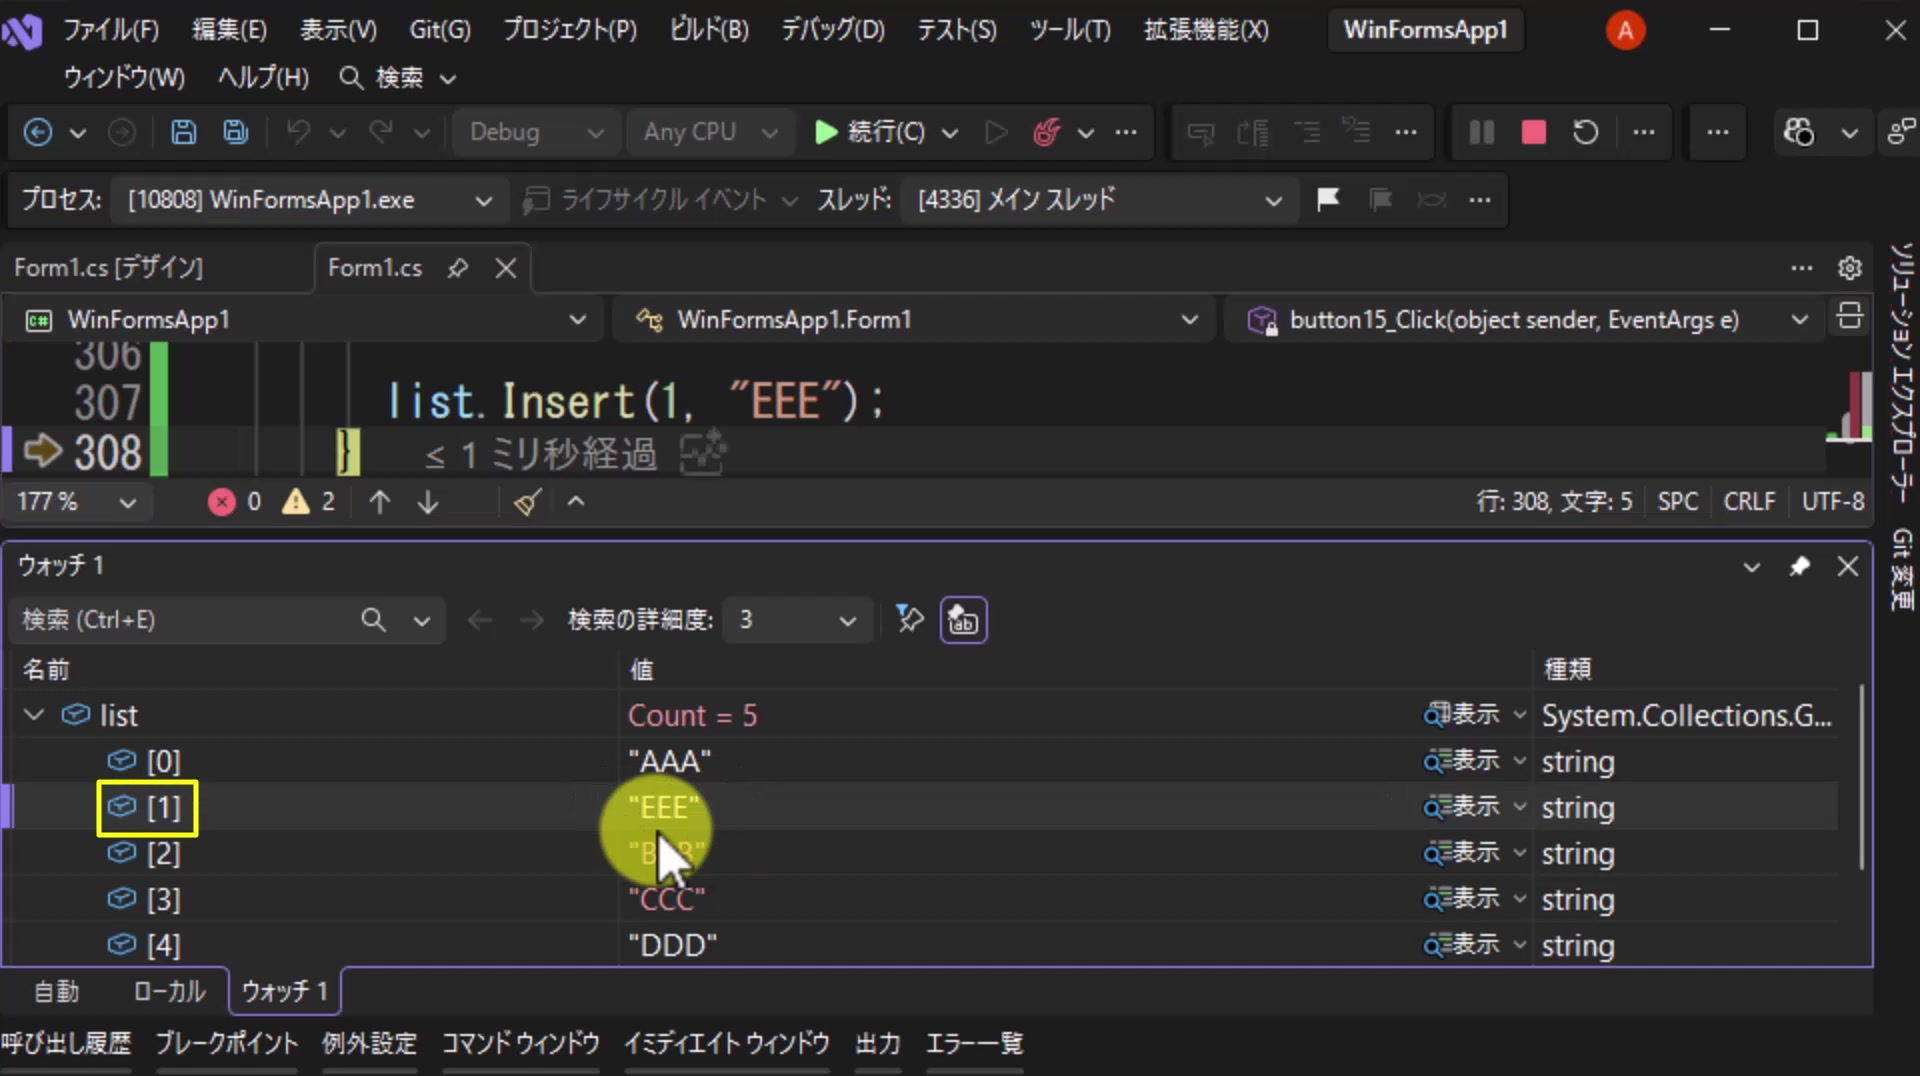Open the ファイル(F) menu
The width and height of the screenshot is (1920, 1076).
[111, 30]
